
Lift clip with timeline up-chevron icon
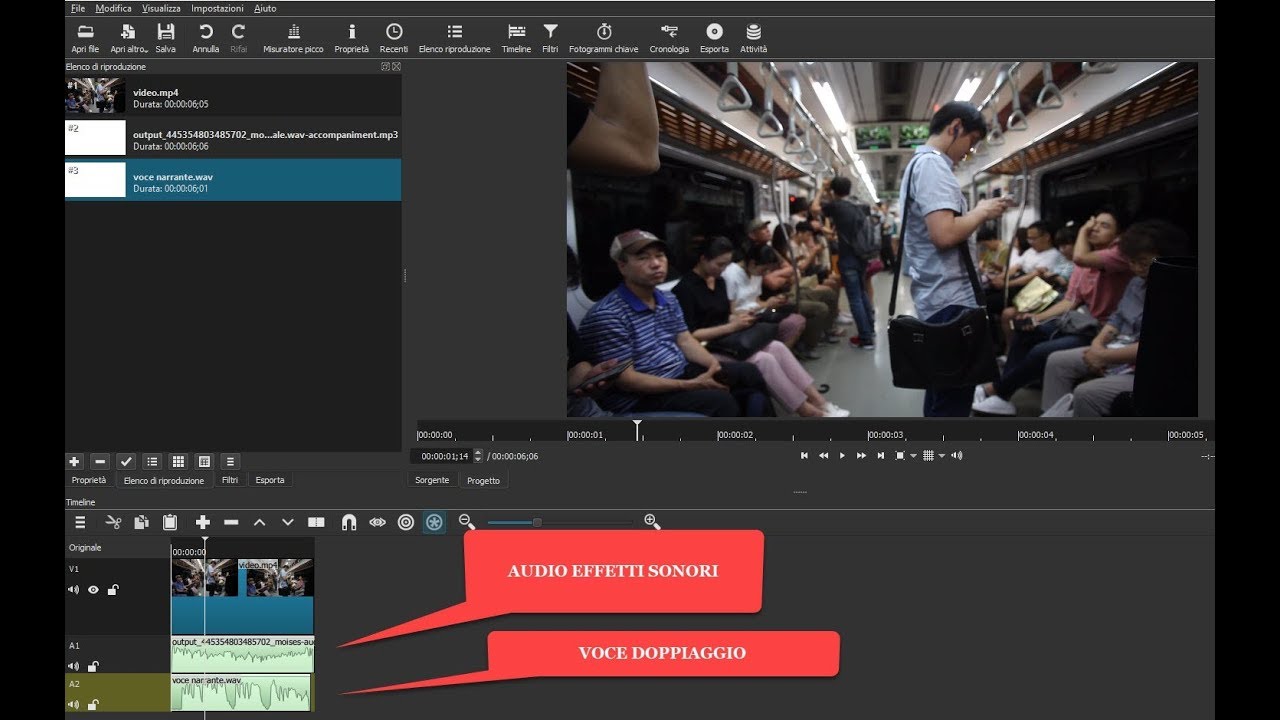[x=259, y=522]
